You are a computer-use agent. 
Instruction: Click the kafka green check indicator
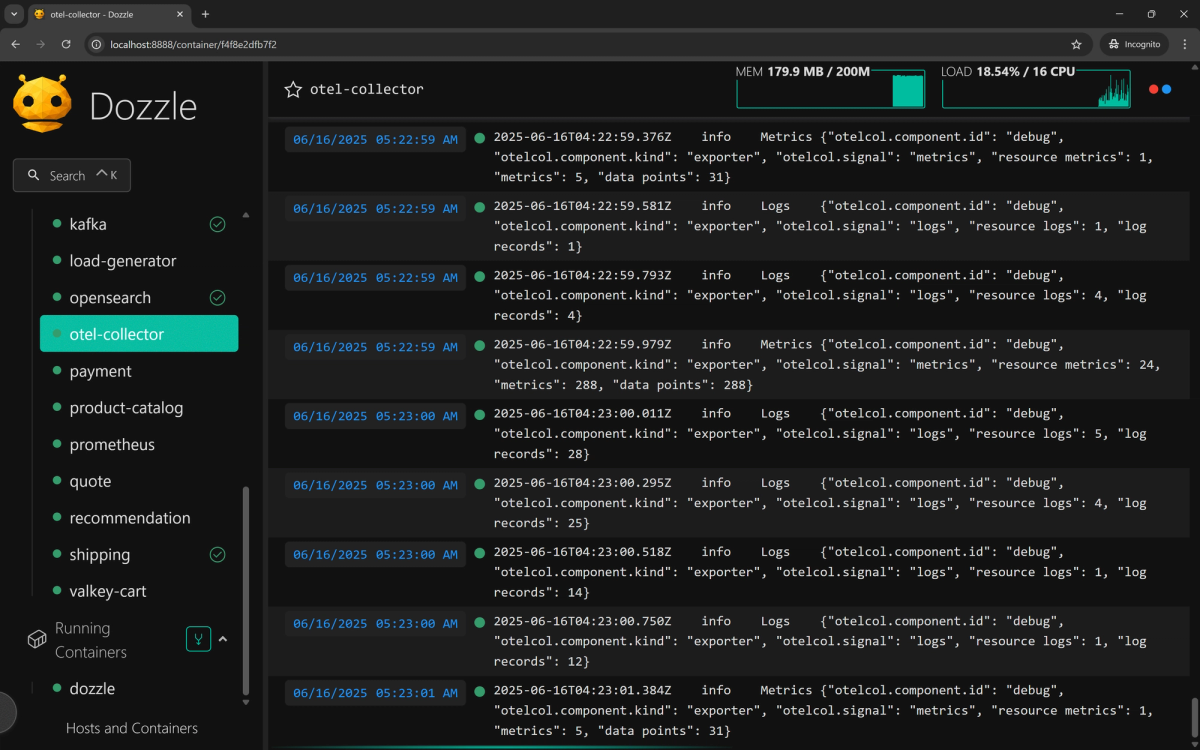pos(217,224)
